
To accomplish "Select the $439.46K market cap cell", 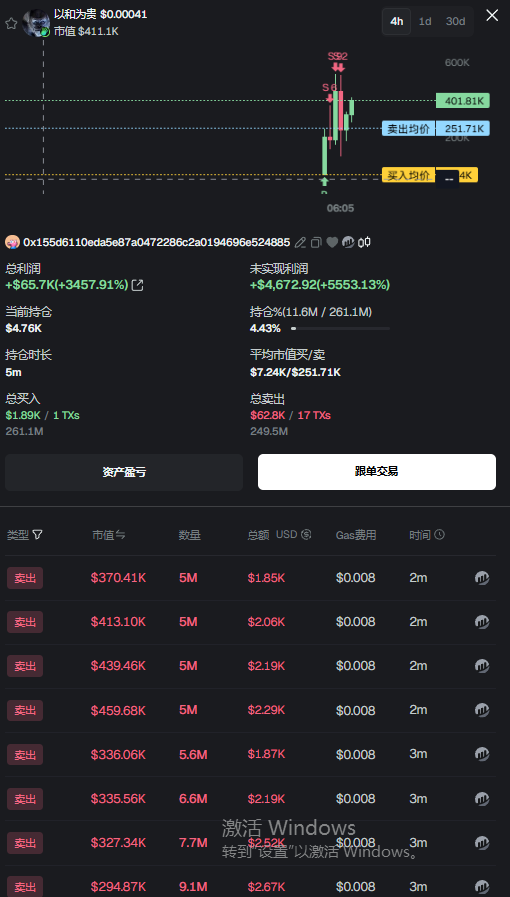I will pyautogui.click(x=118, y=666).
